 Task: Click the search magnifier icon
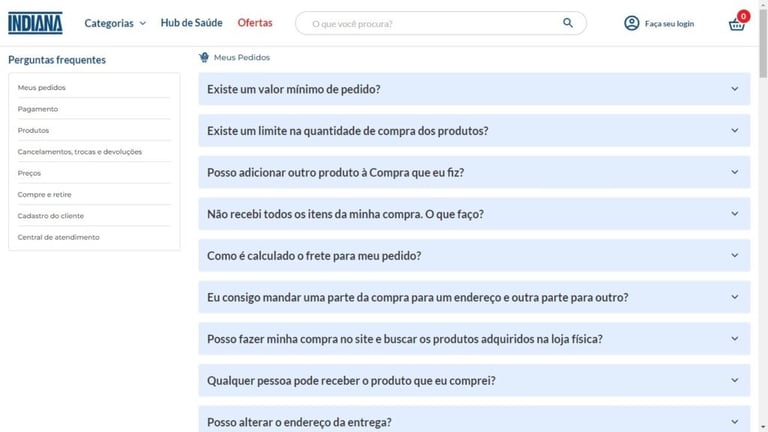568,23
